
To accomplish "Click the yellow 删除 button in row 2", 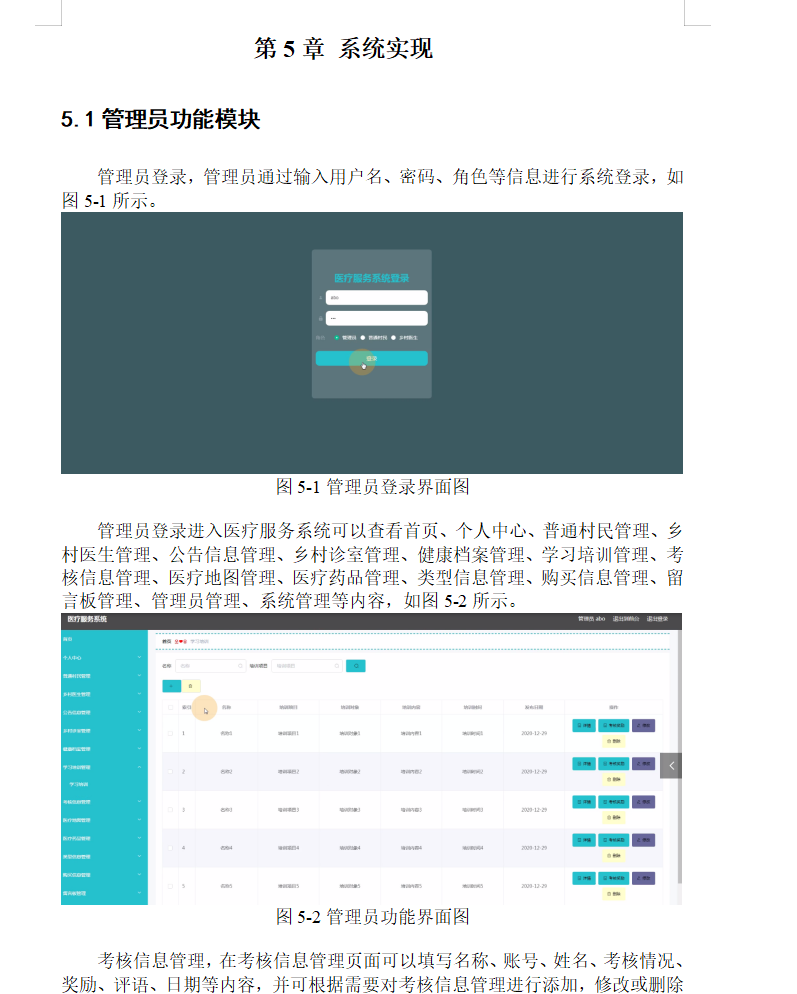I will (x=614, y=779).
